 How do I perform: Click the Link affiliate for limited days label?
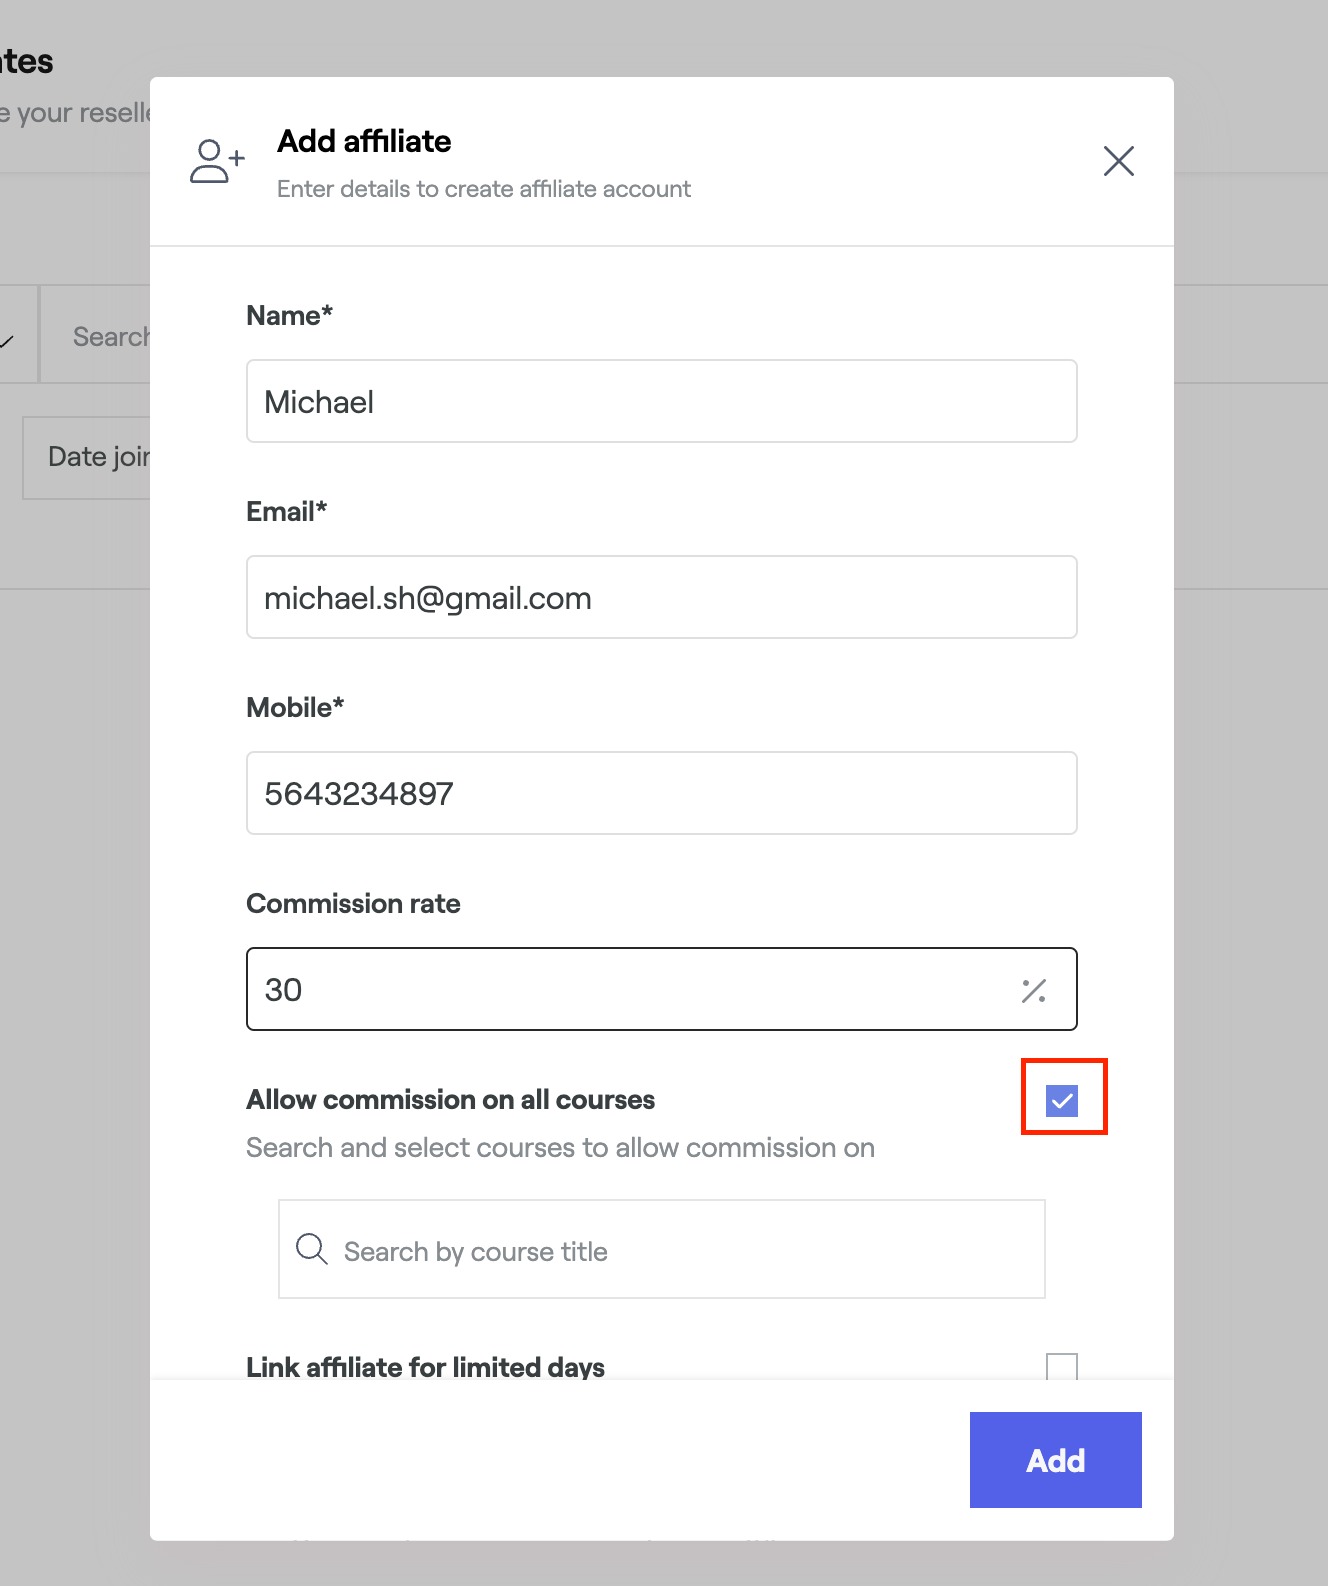(x=425, y=1366)
